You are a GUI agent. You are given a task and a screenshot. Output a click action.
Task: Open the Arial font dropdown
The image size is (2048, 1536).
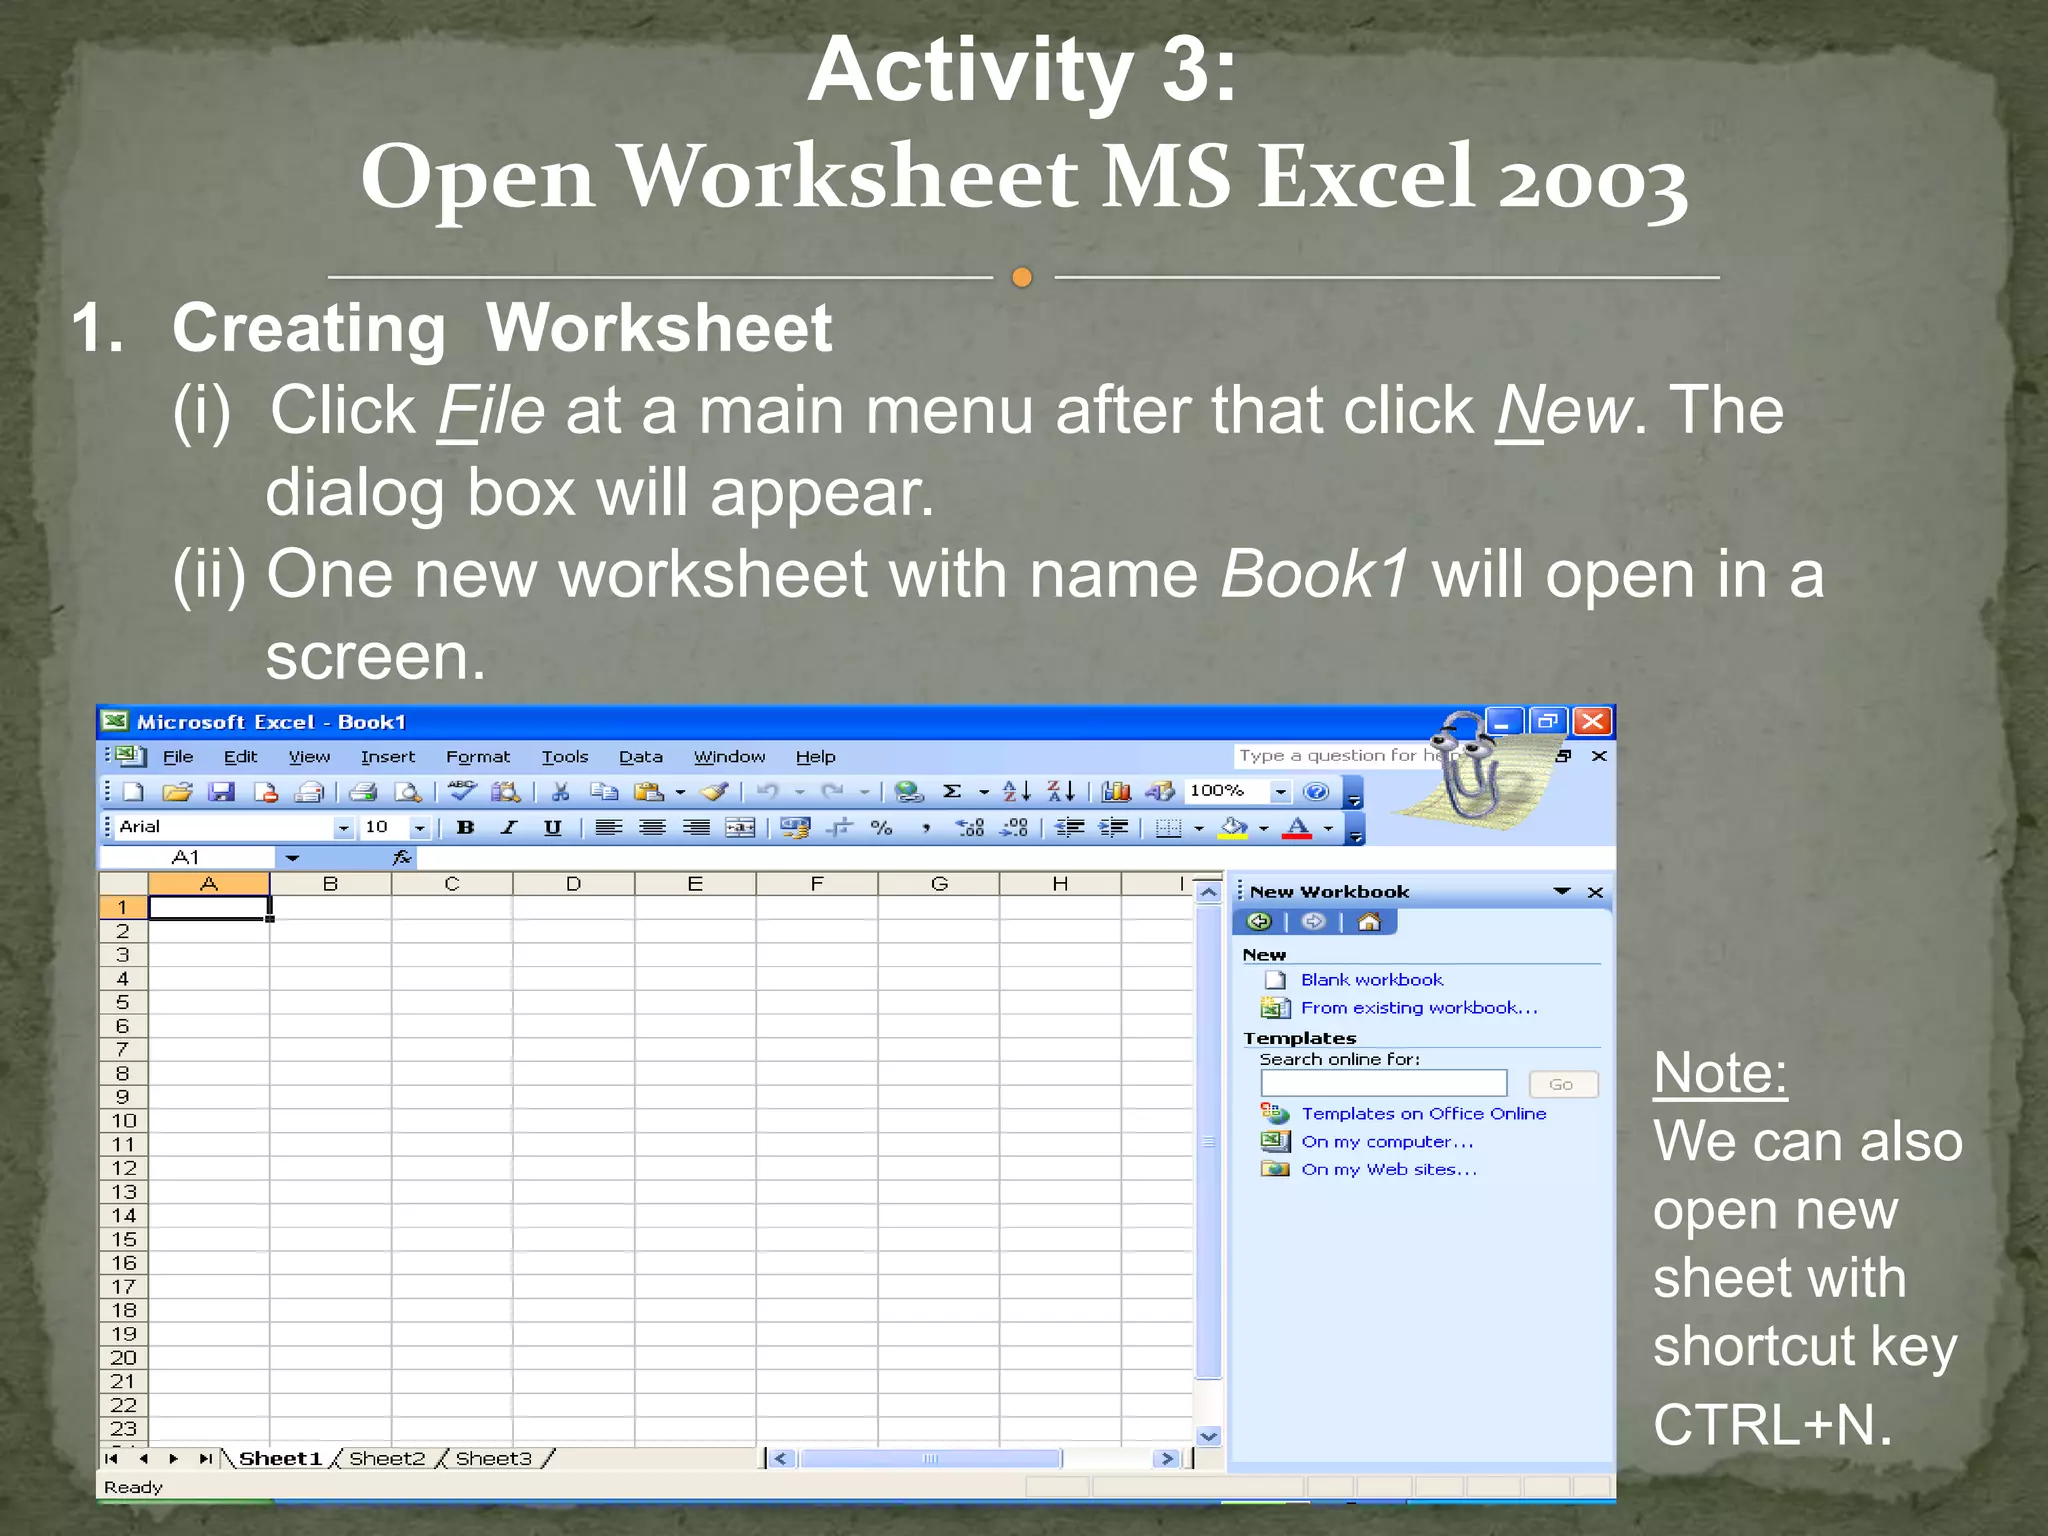point(344,828)
